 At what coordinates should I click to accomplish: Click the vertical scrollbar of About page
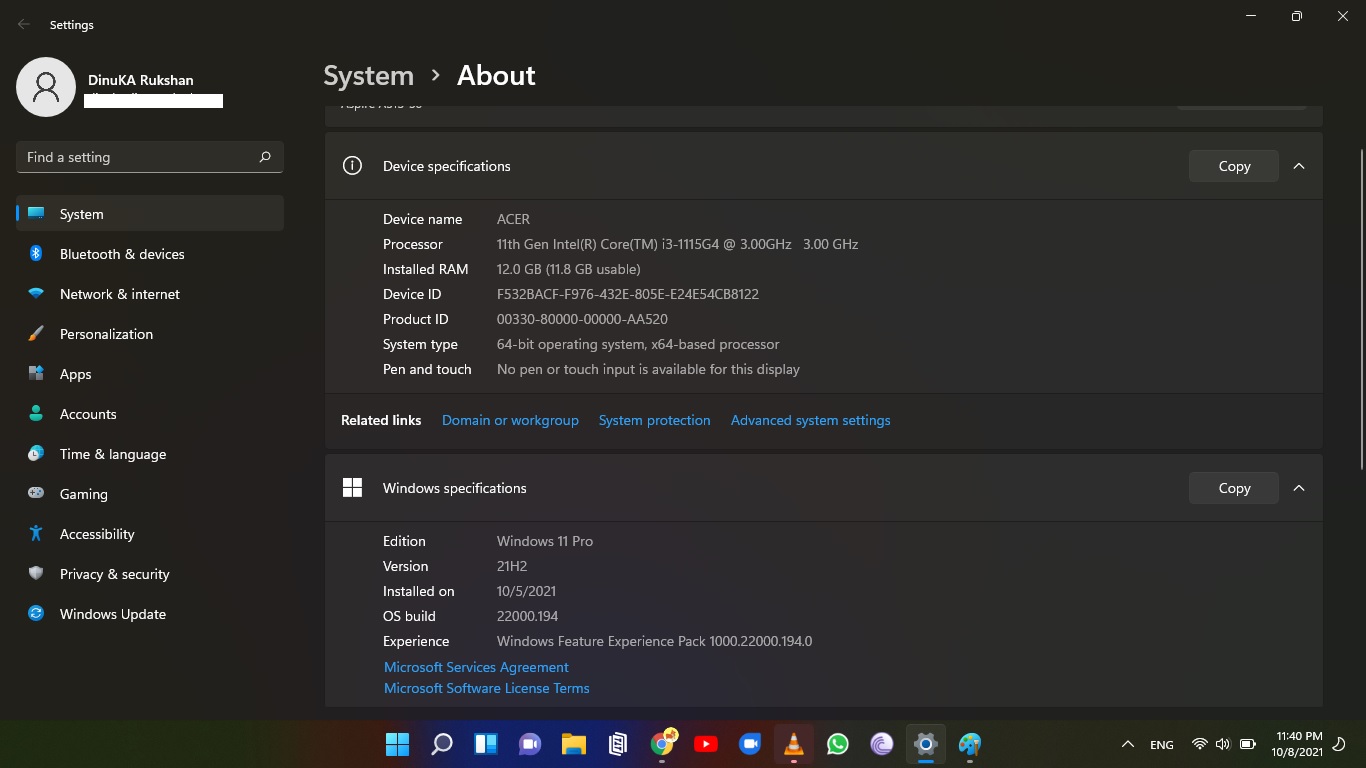point(1361,310)
